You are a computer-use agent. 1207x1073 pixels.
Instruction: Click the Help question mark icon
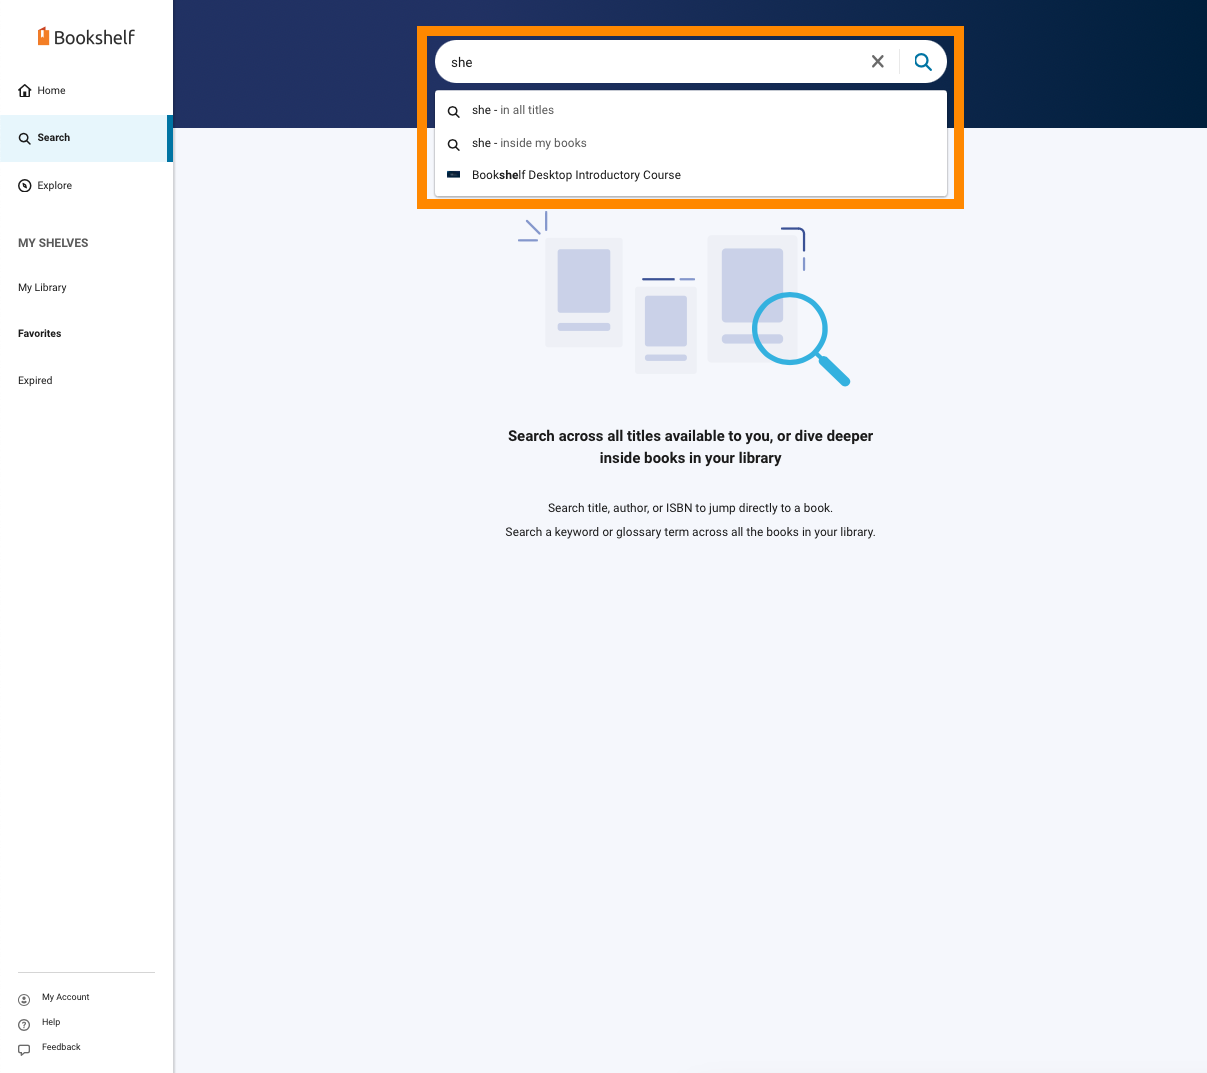click(24, 1023)
